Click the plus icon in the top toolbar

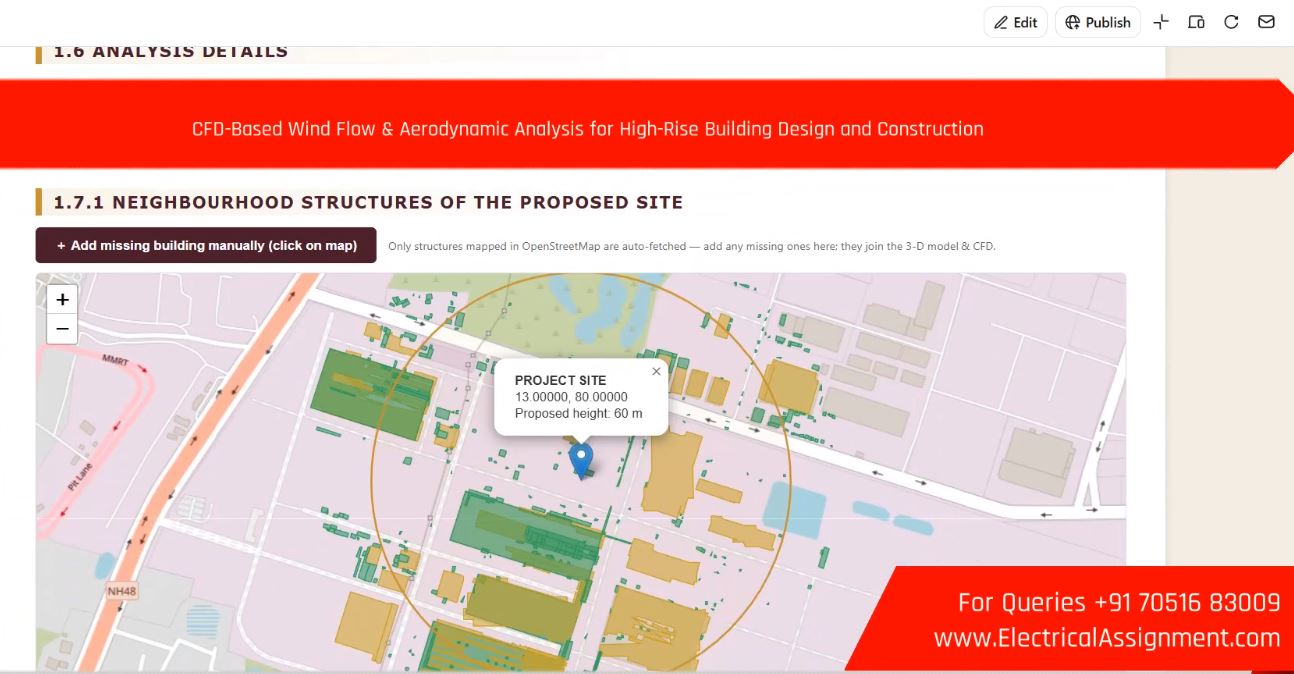[1161, 22]
